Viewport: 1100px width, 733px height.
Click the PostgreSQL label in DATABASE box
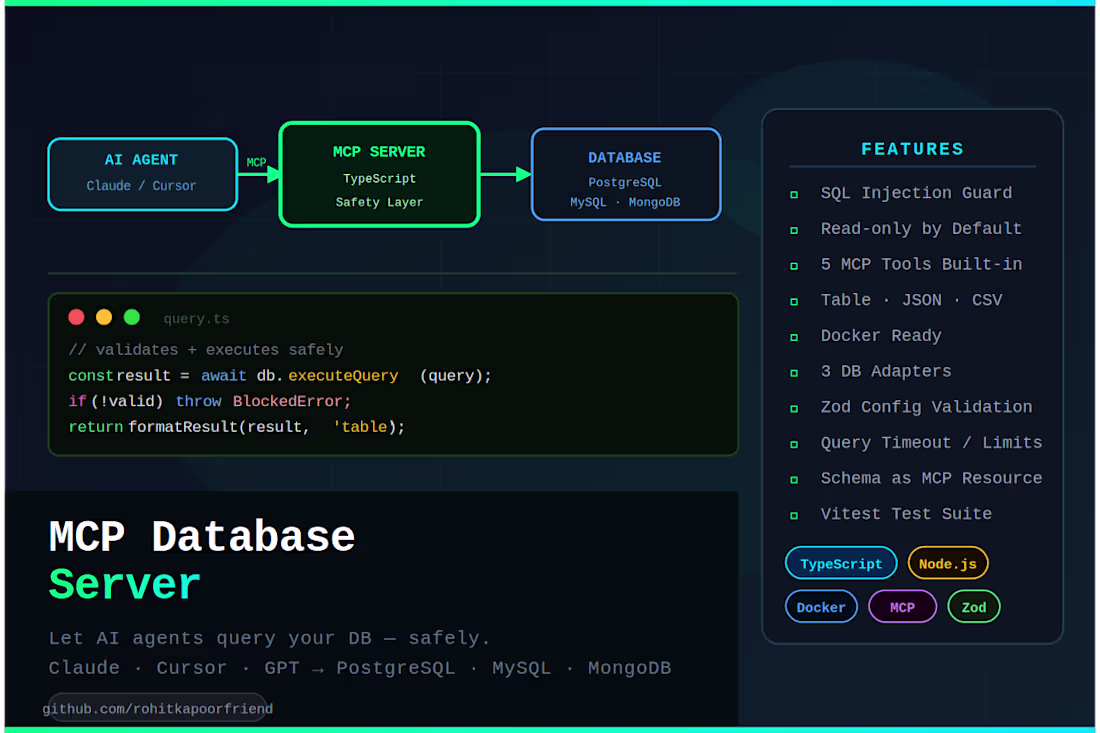tap(624, 182)
